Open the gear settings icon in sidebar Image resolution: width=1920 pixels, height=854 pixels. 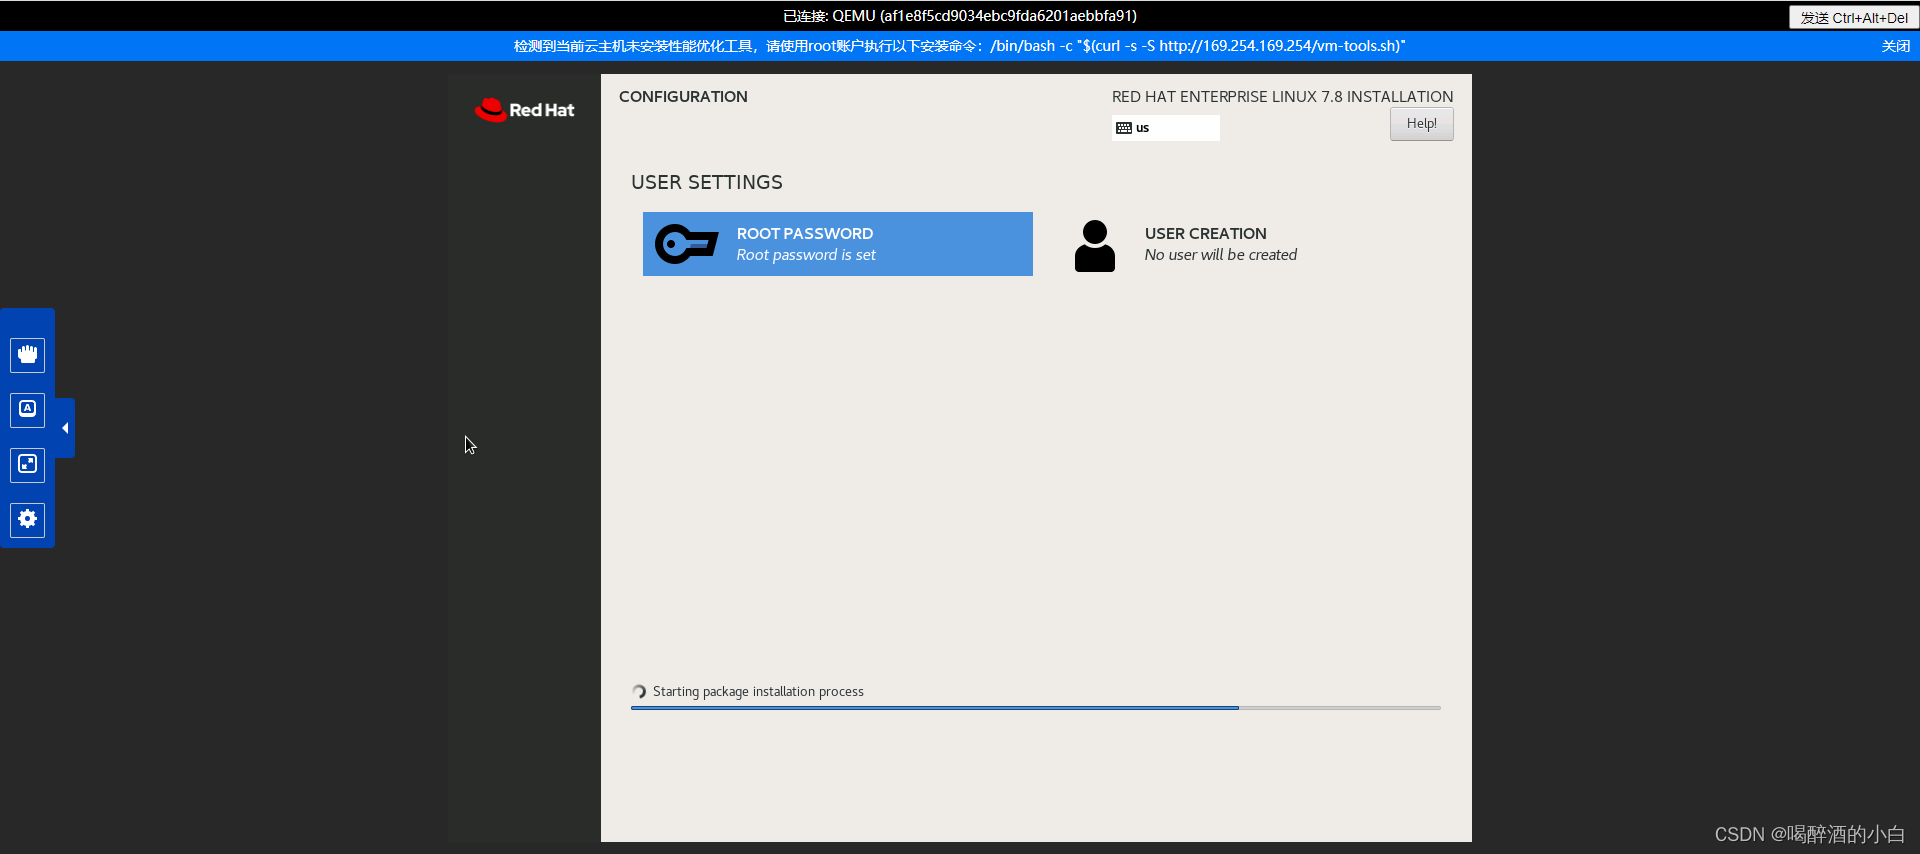[28, 519]
